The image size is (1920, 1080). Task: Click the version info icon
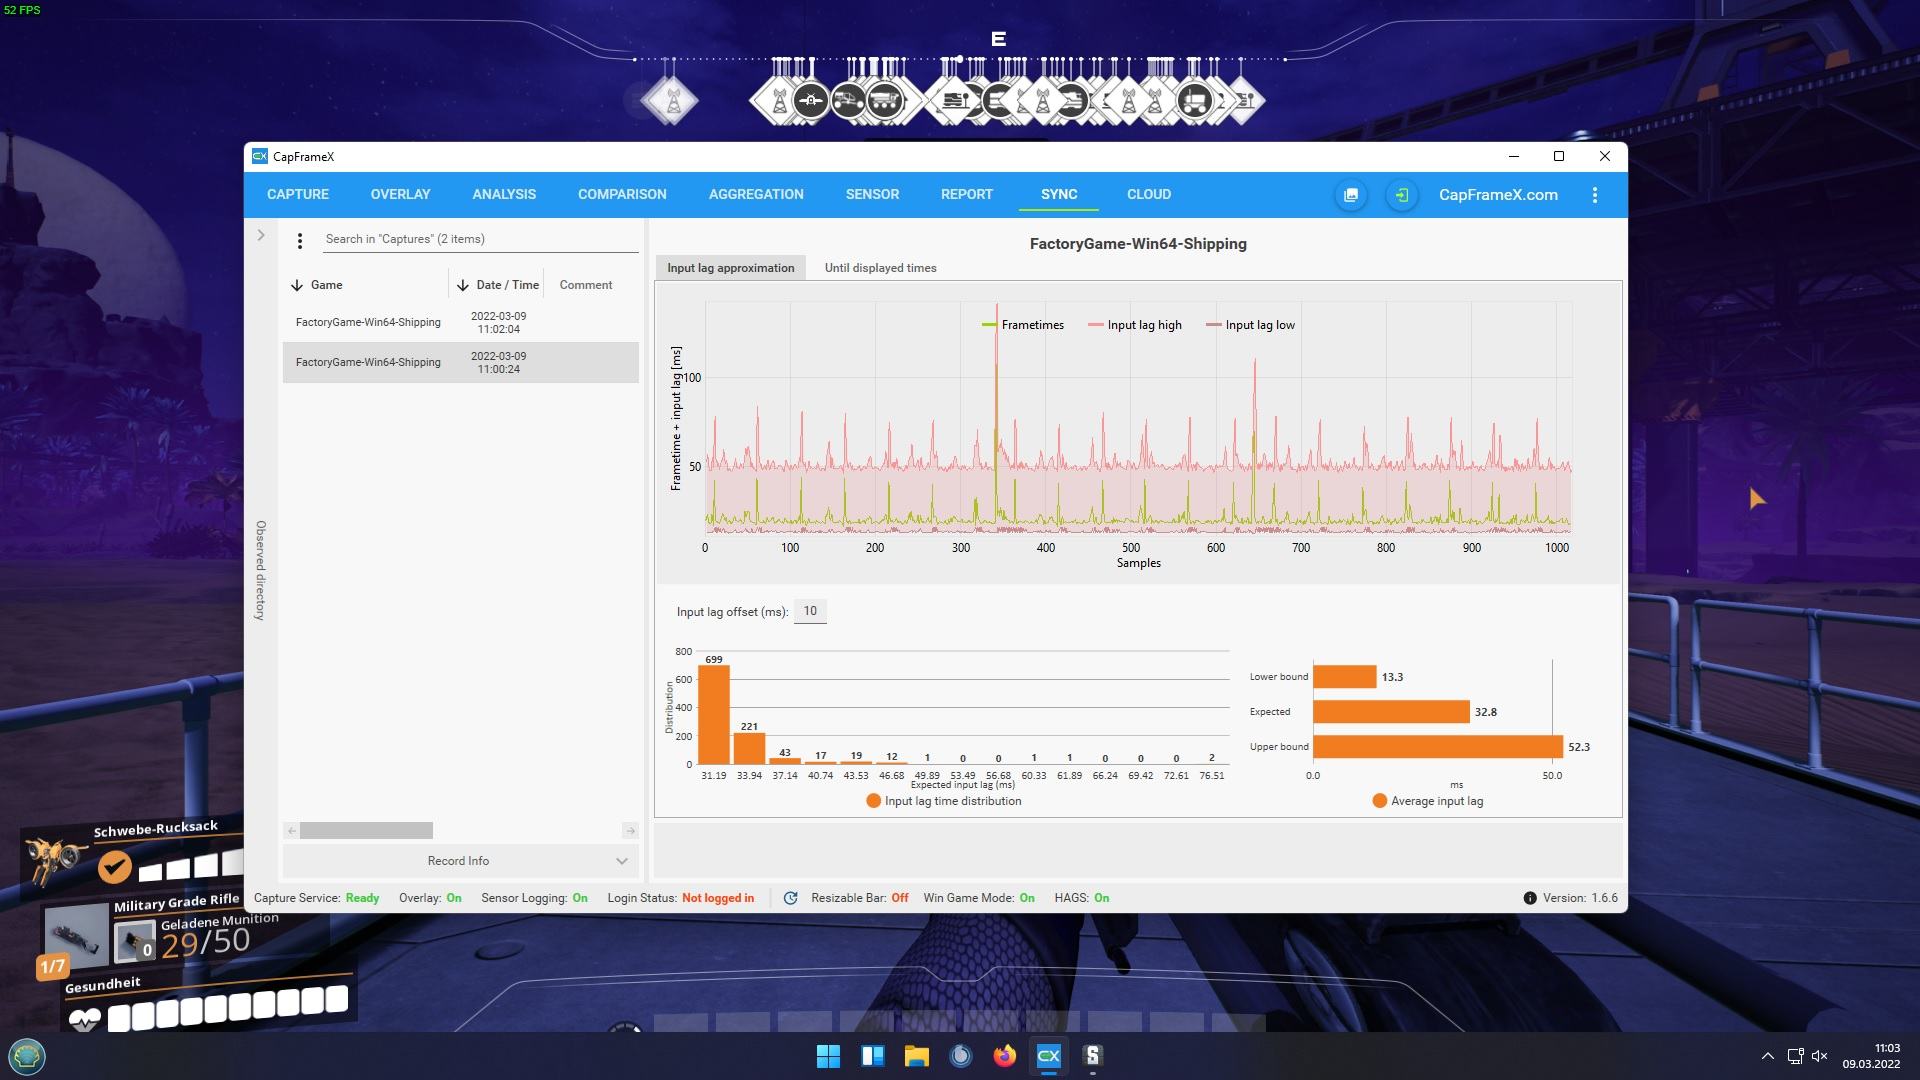(x=1530, y=898)
